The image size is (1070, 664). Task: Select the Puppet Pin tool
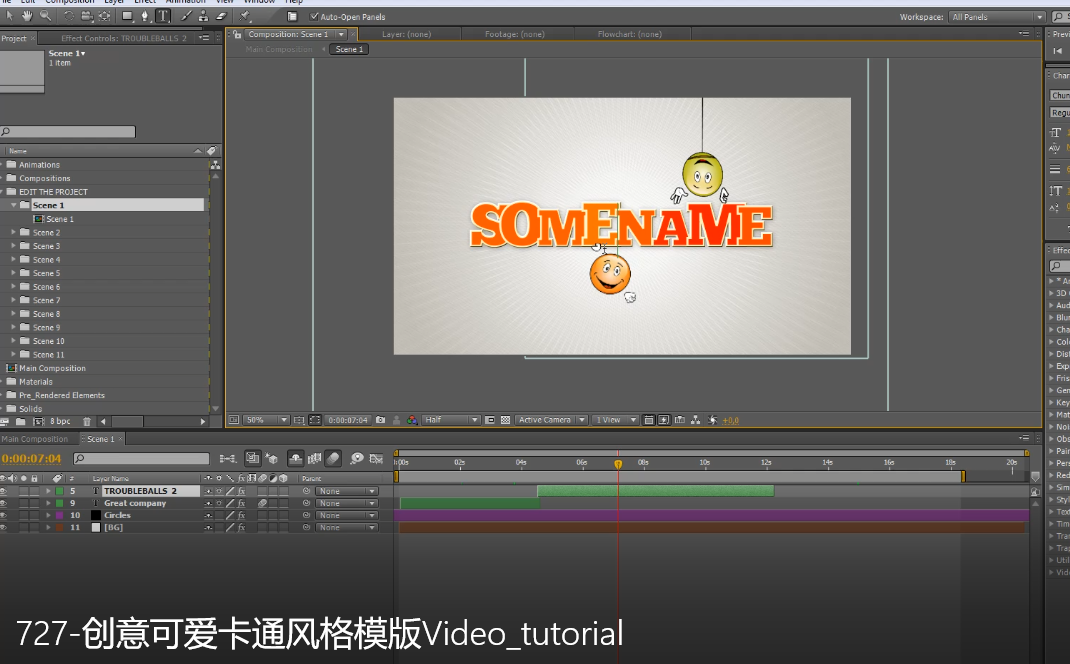[244, 16]
